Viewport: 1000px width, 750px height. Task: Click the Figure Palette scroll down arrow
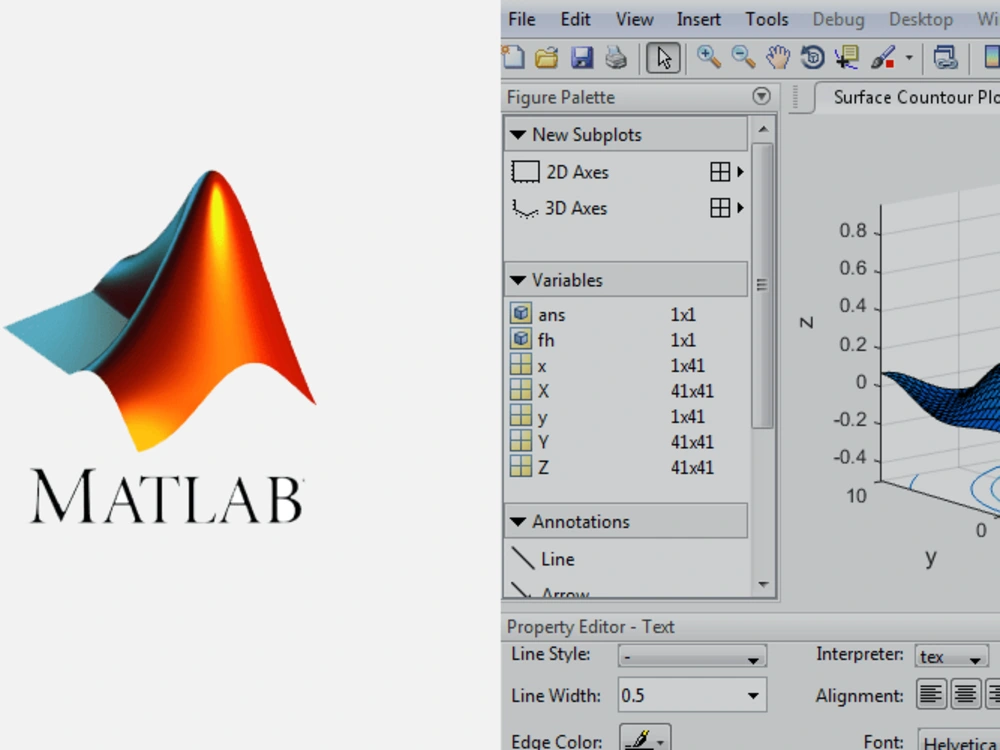pos(763,584)
